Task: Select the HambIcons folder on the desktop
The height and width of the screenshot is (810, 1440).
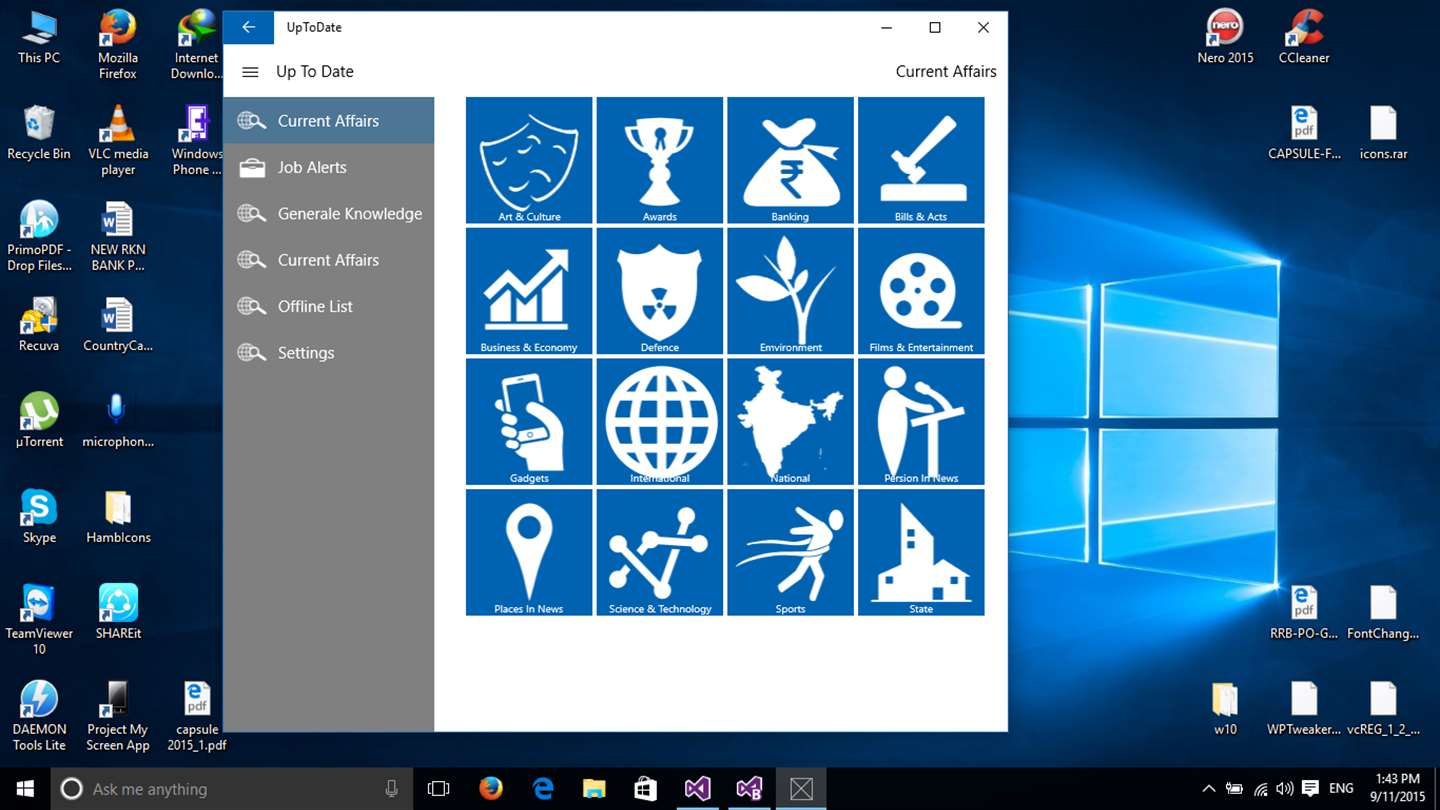Action: coord(118,517)
